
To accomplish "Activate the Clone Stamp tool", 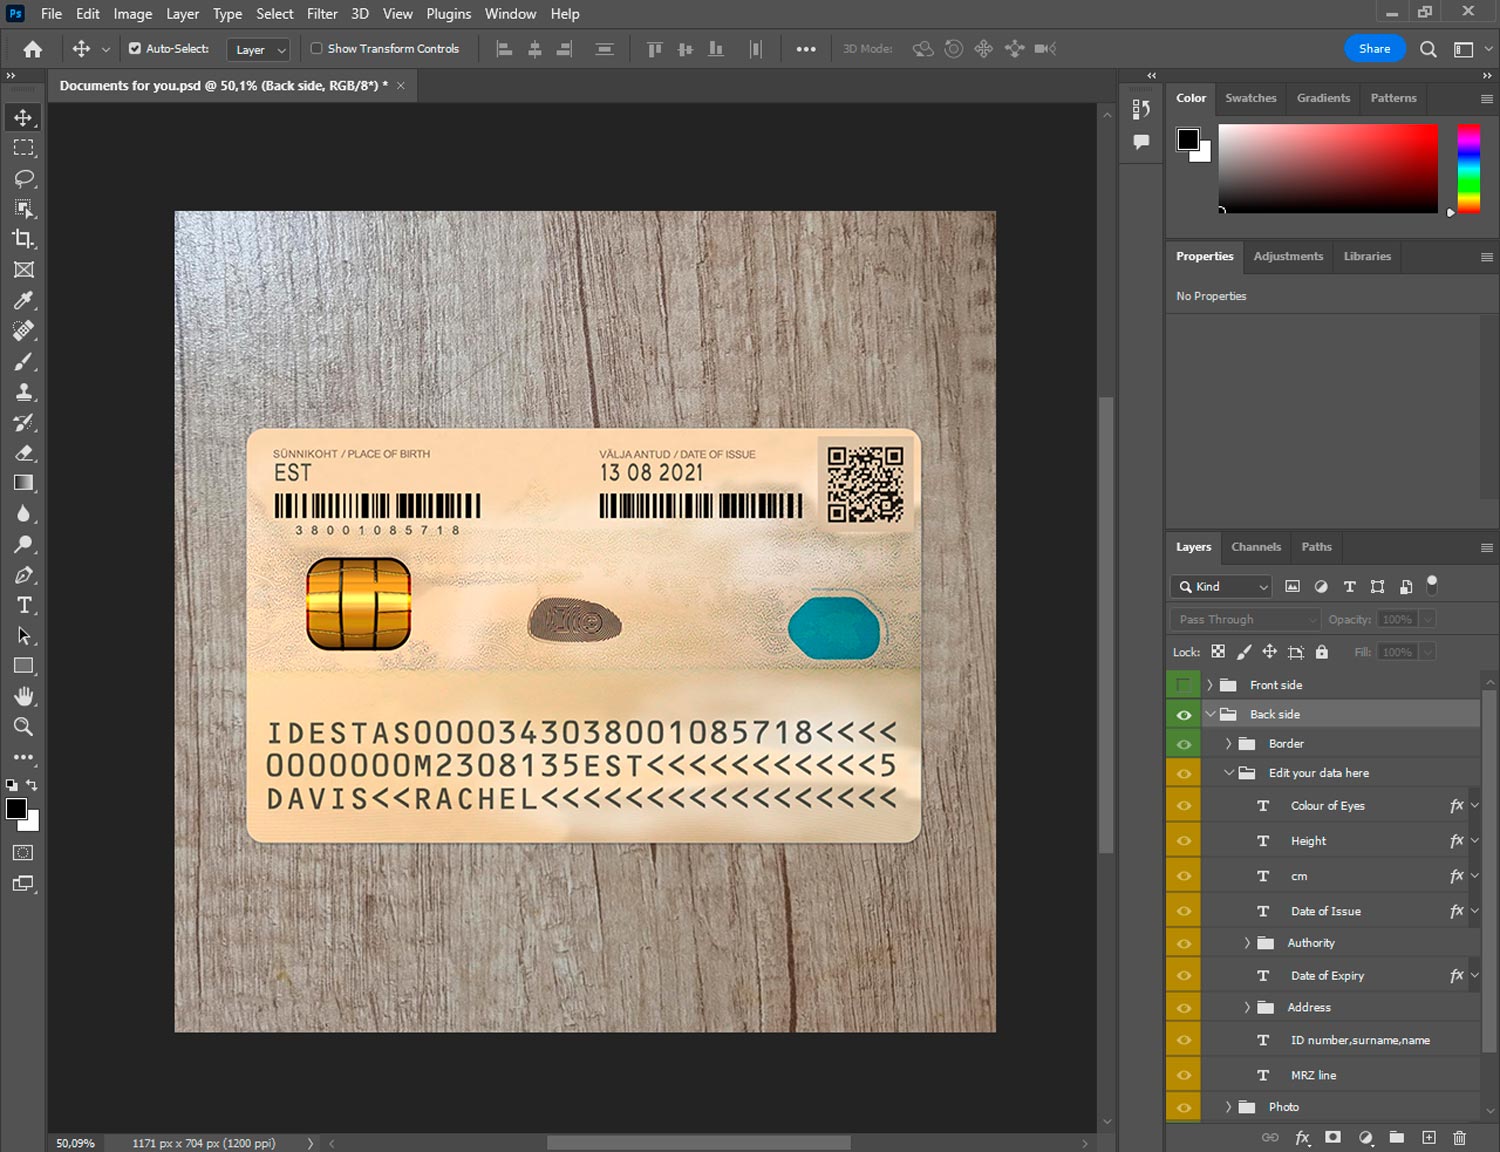I will [x=24, y=392].
